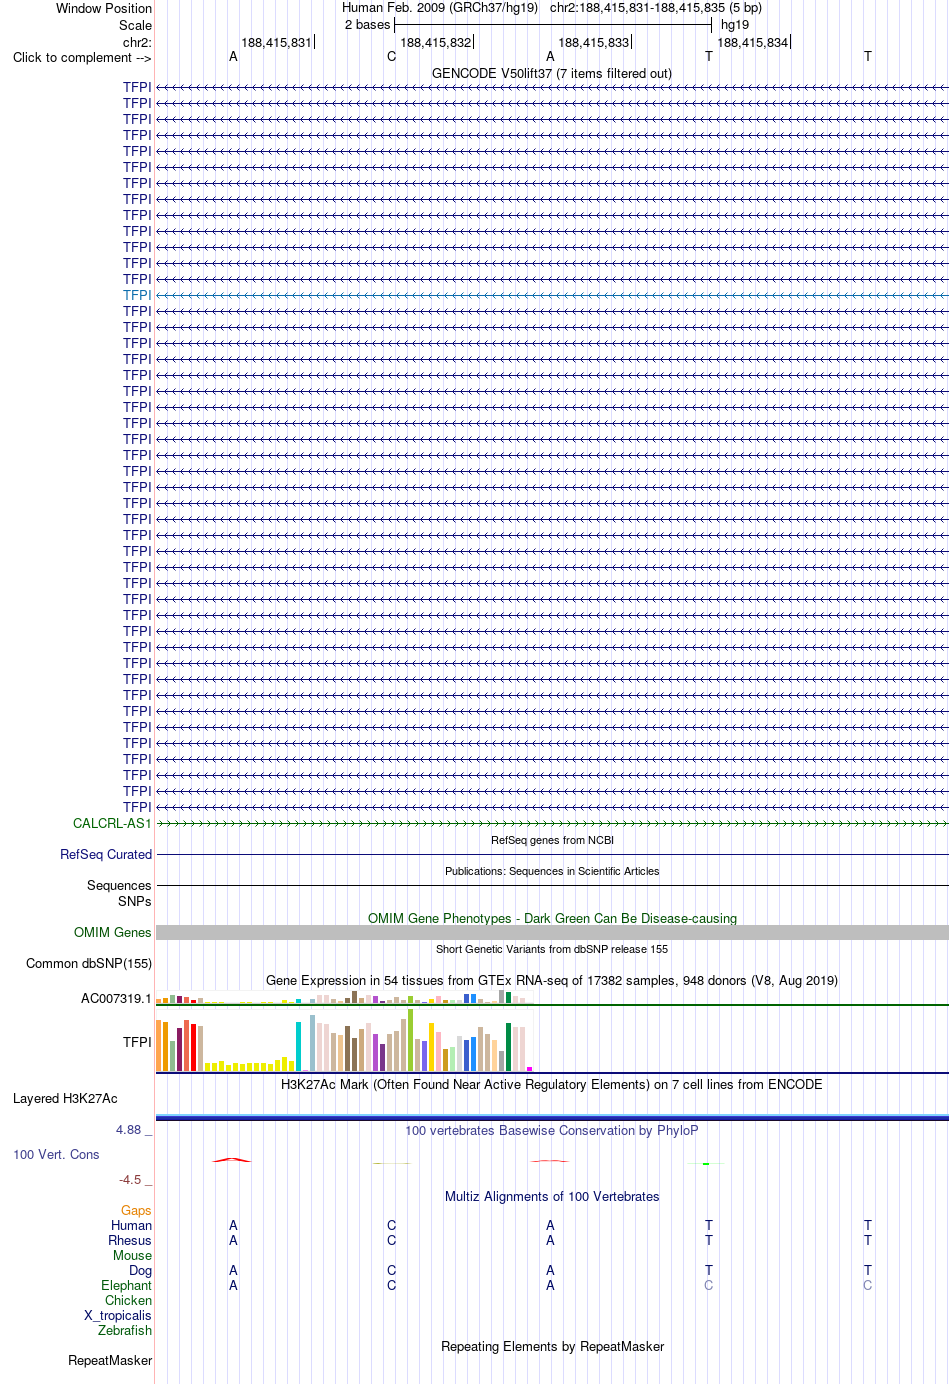Image resolution: width=950 pixels, height=1384 pixels.
Task: Click the AC007319.1 GTEx gene label
Action: 116,998
